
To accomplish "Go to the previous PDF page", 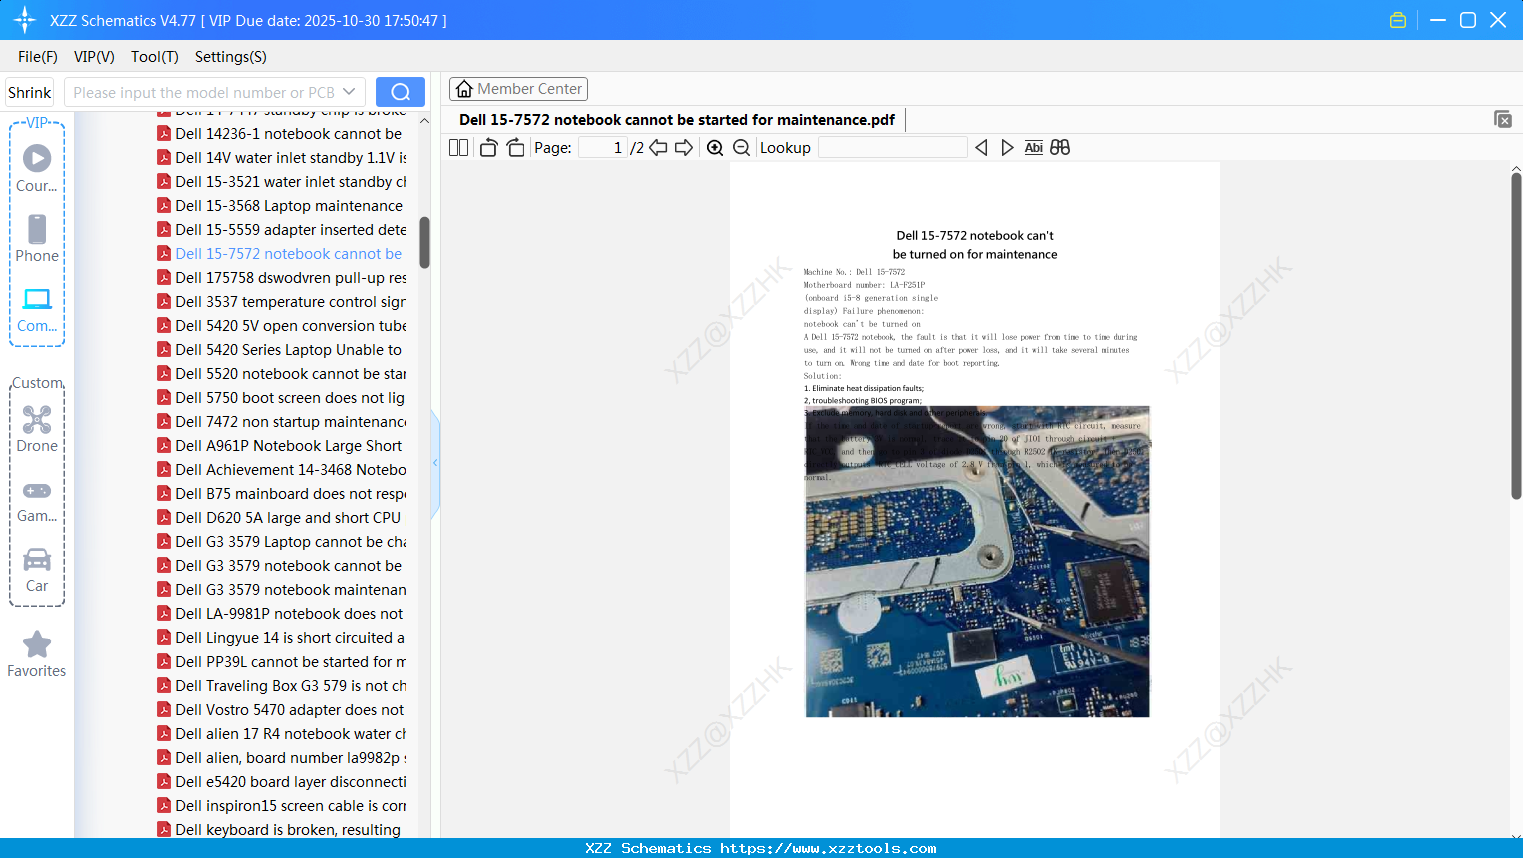I will 658,148.
